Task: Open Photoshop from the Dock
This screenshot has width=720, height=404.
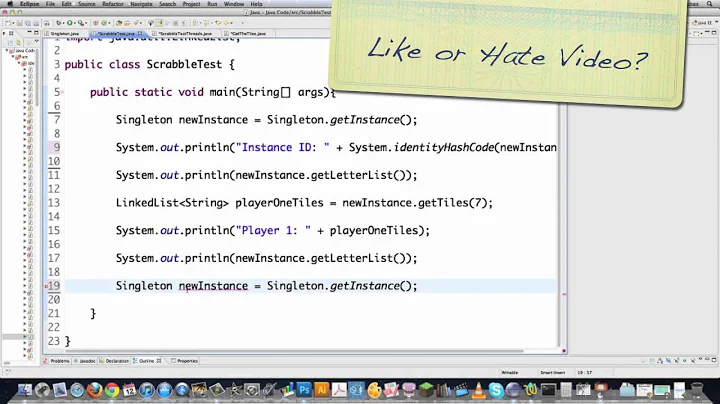Action: [304, 390]
